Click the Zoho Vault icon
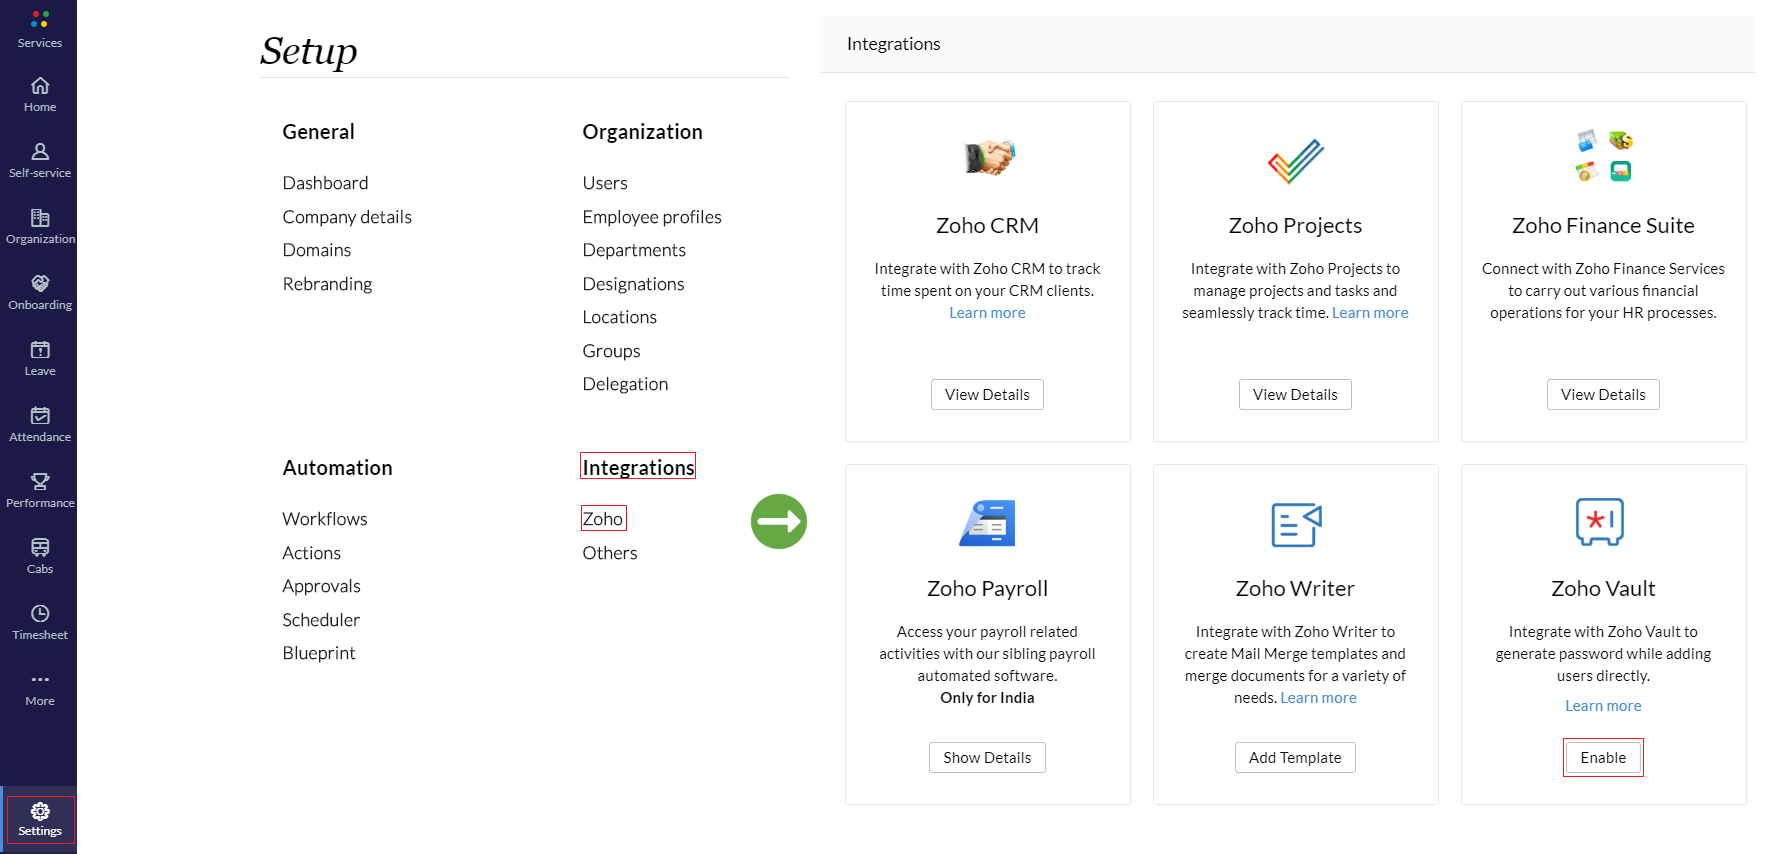The image size is (1777, 854). [1600, 521]
